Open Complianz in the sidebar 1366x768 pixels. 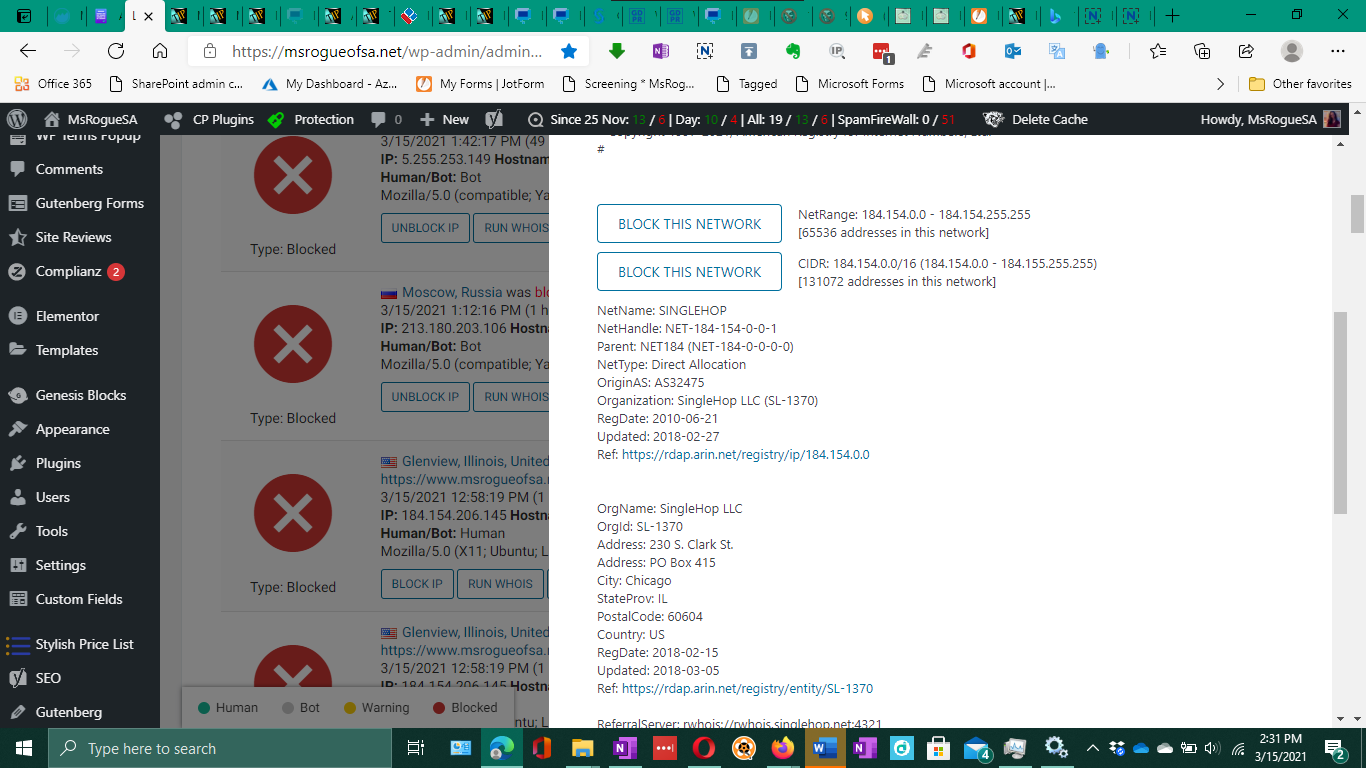pos(68,271)
